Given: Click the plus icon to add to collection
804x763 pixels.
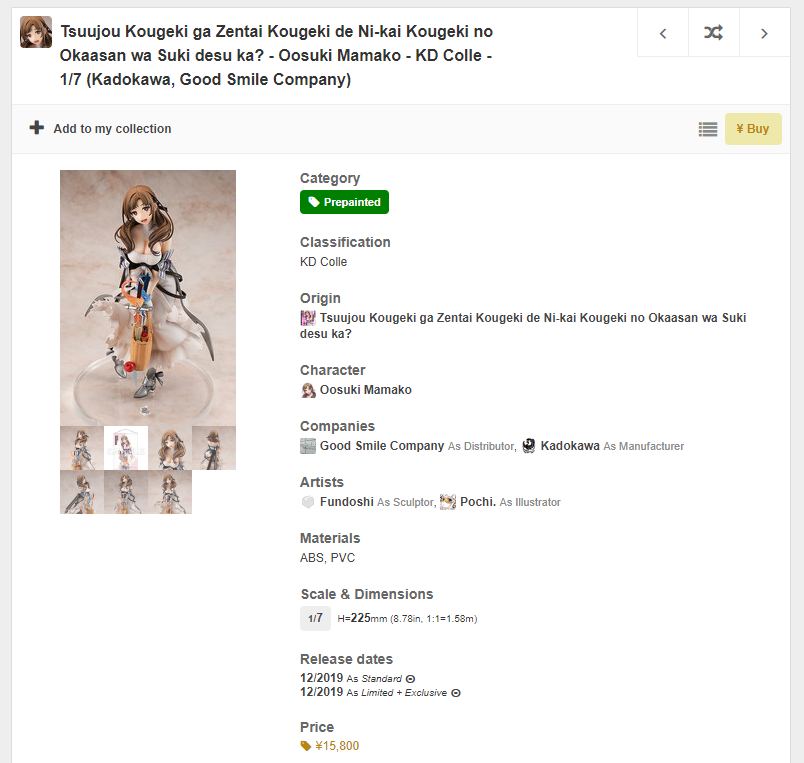Looking at the screenshot, I should [x=37, y=128].
